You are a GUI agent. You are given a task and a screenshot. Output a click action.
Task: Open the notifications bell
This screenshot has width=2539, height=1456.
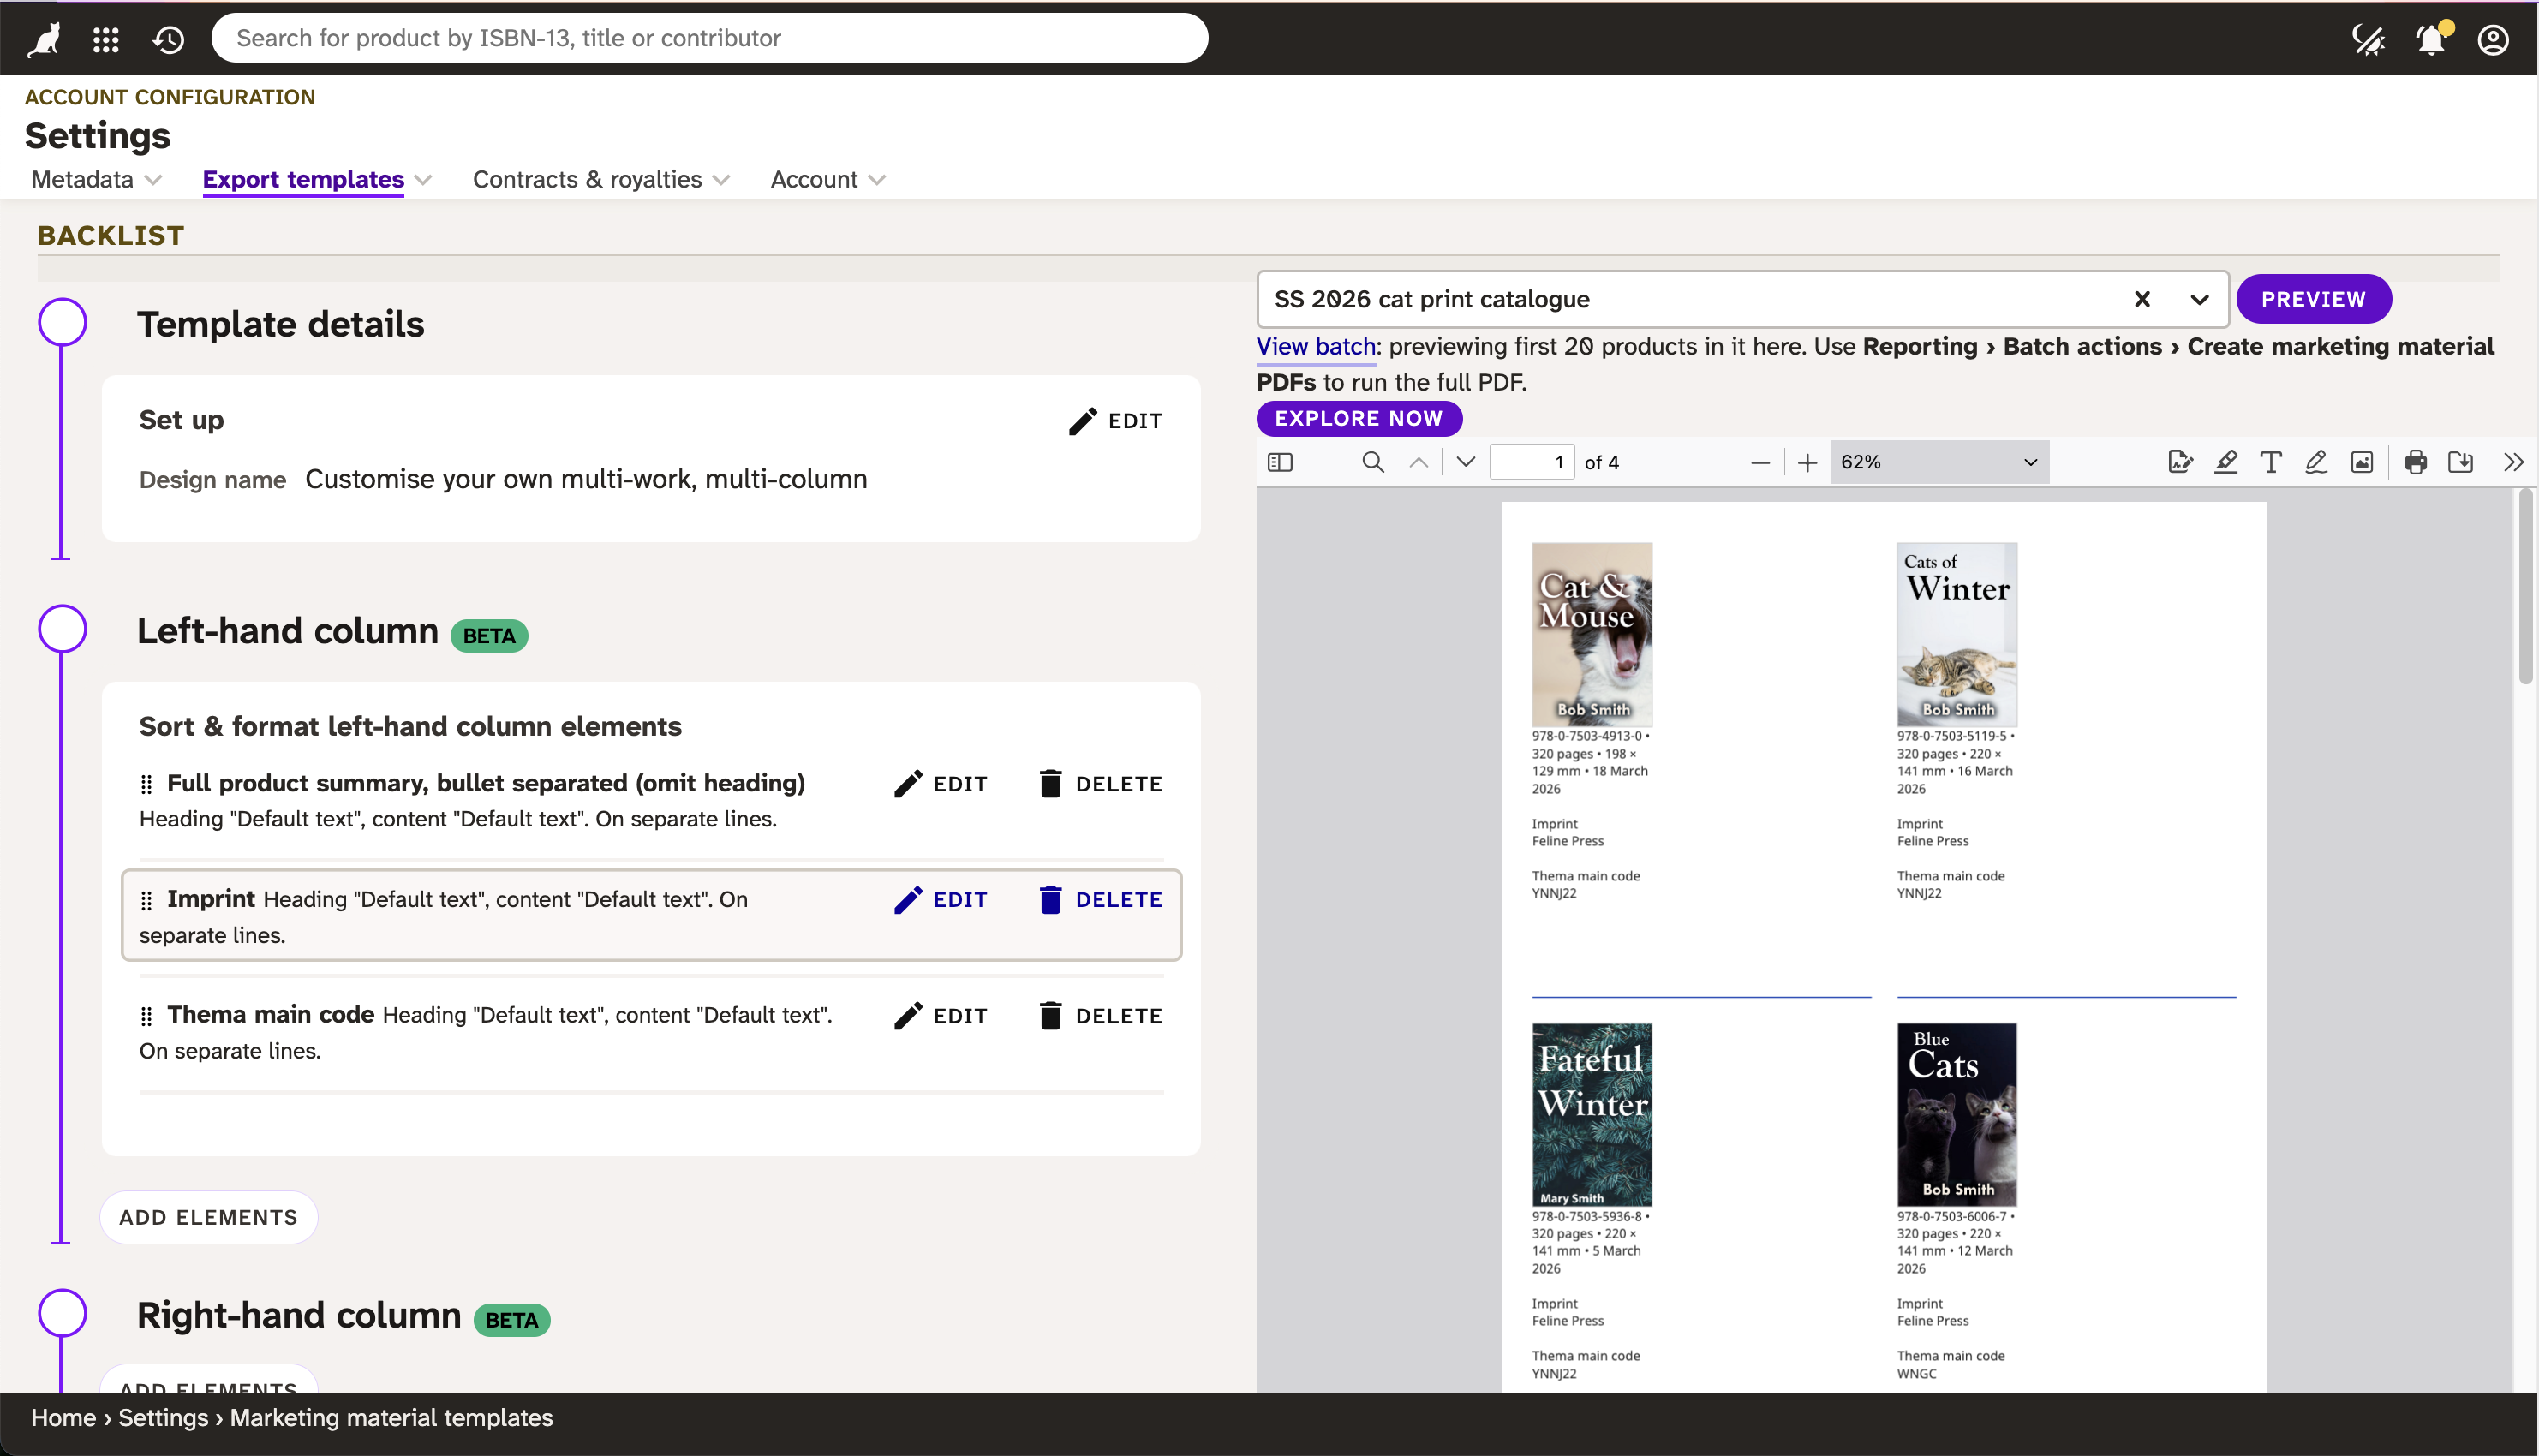click(x=2431, y=39)
